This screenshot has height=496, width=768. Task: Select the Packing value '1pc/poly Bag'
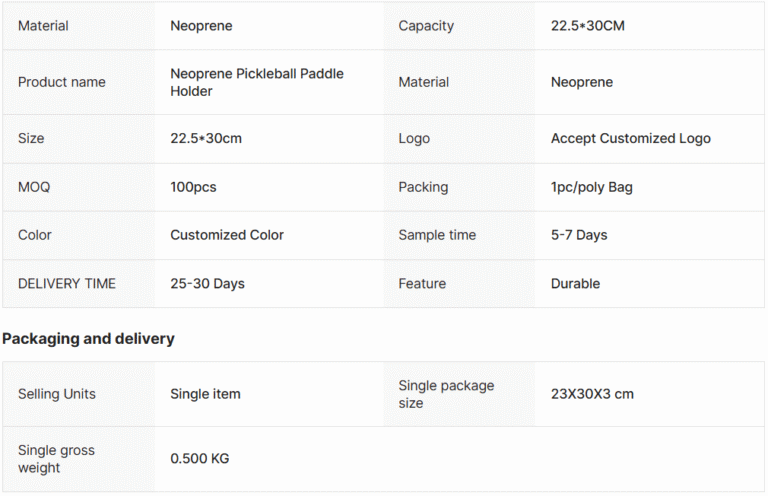(591, 187)
